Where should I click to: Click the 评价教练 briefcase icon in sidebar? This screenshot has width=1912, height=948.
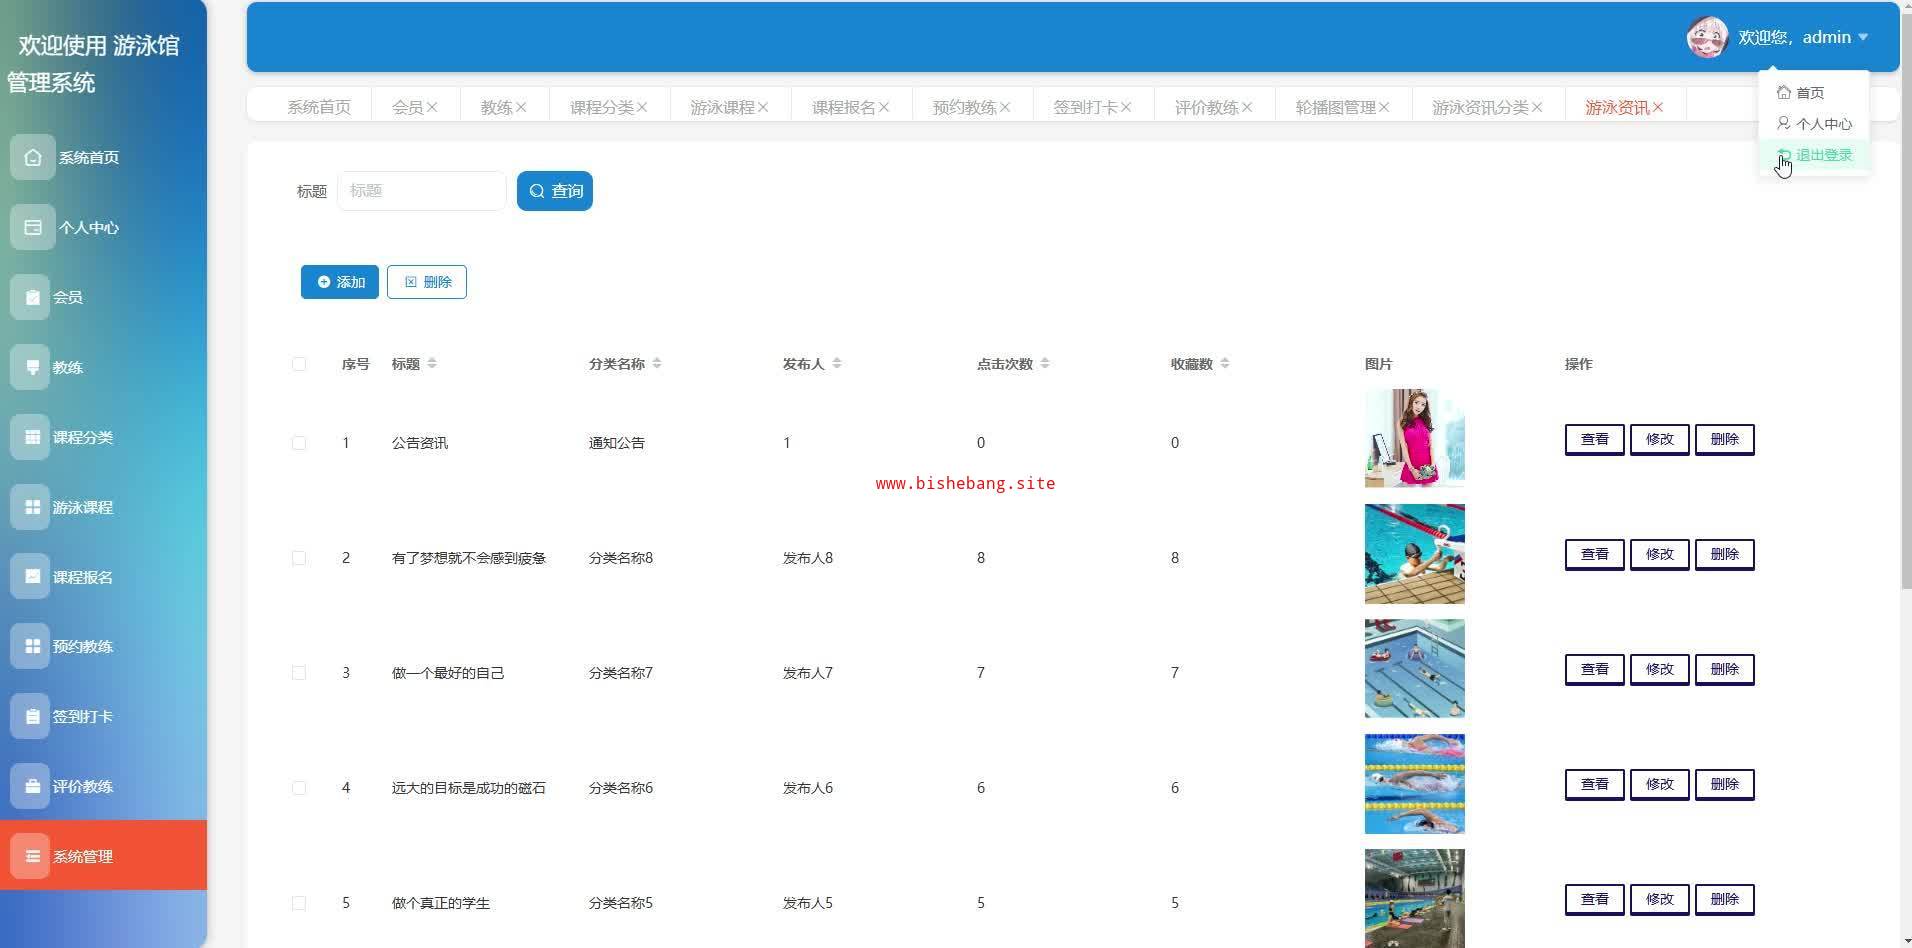tap(32, 786)
